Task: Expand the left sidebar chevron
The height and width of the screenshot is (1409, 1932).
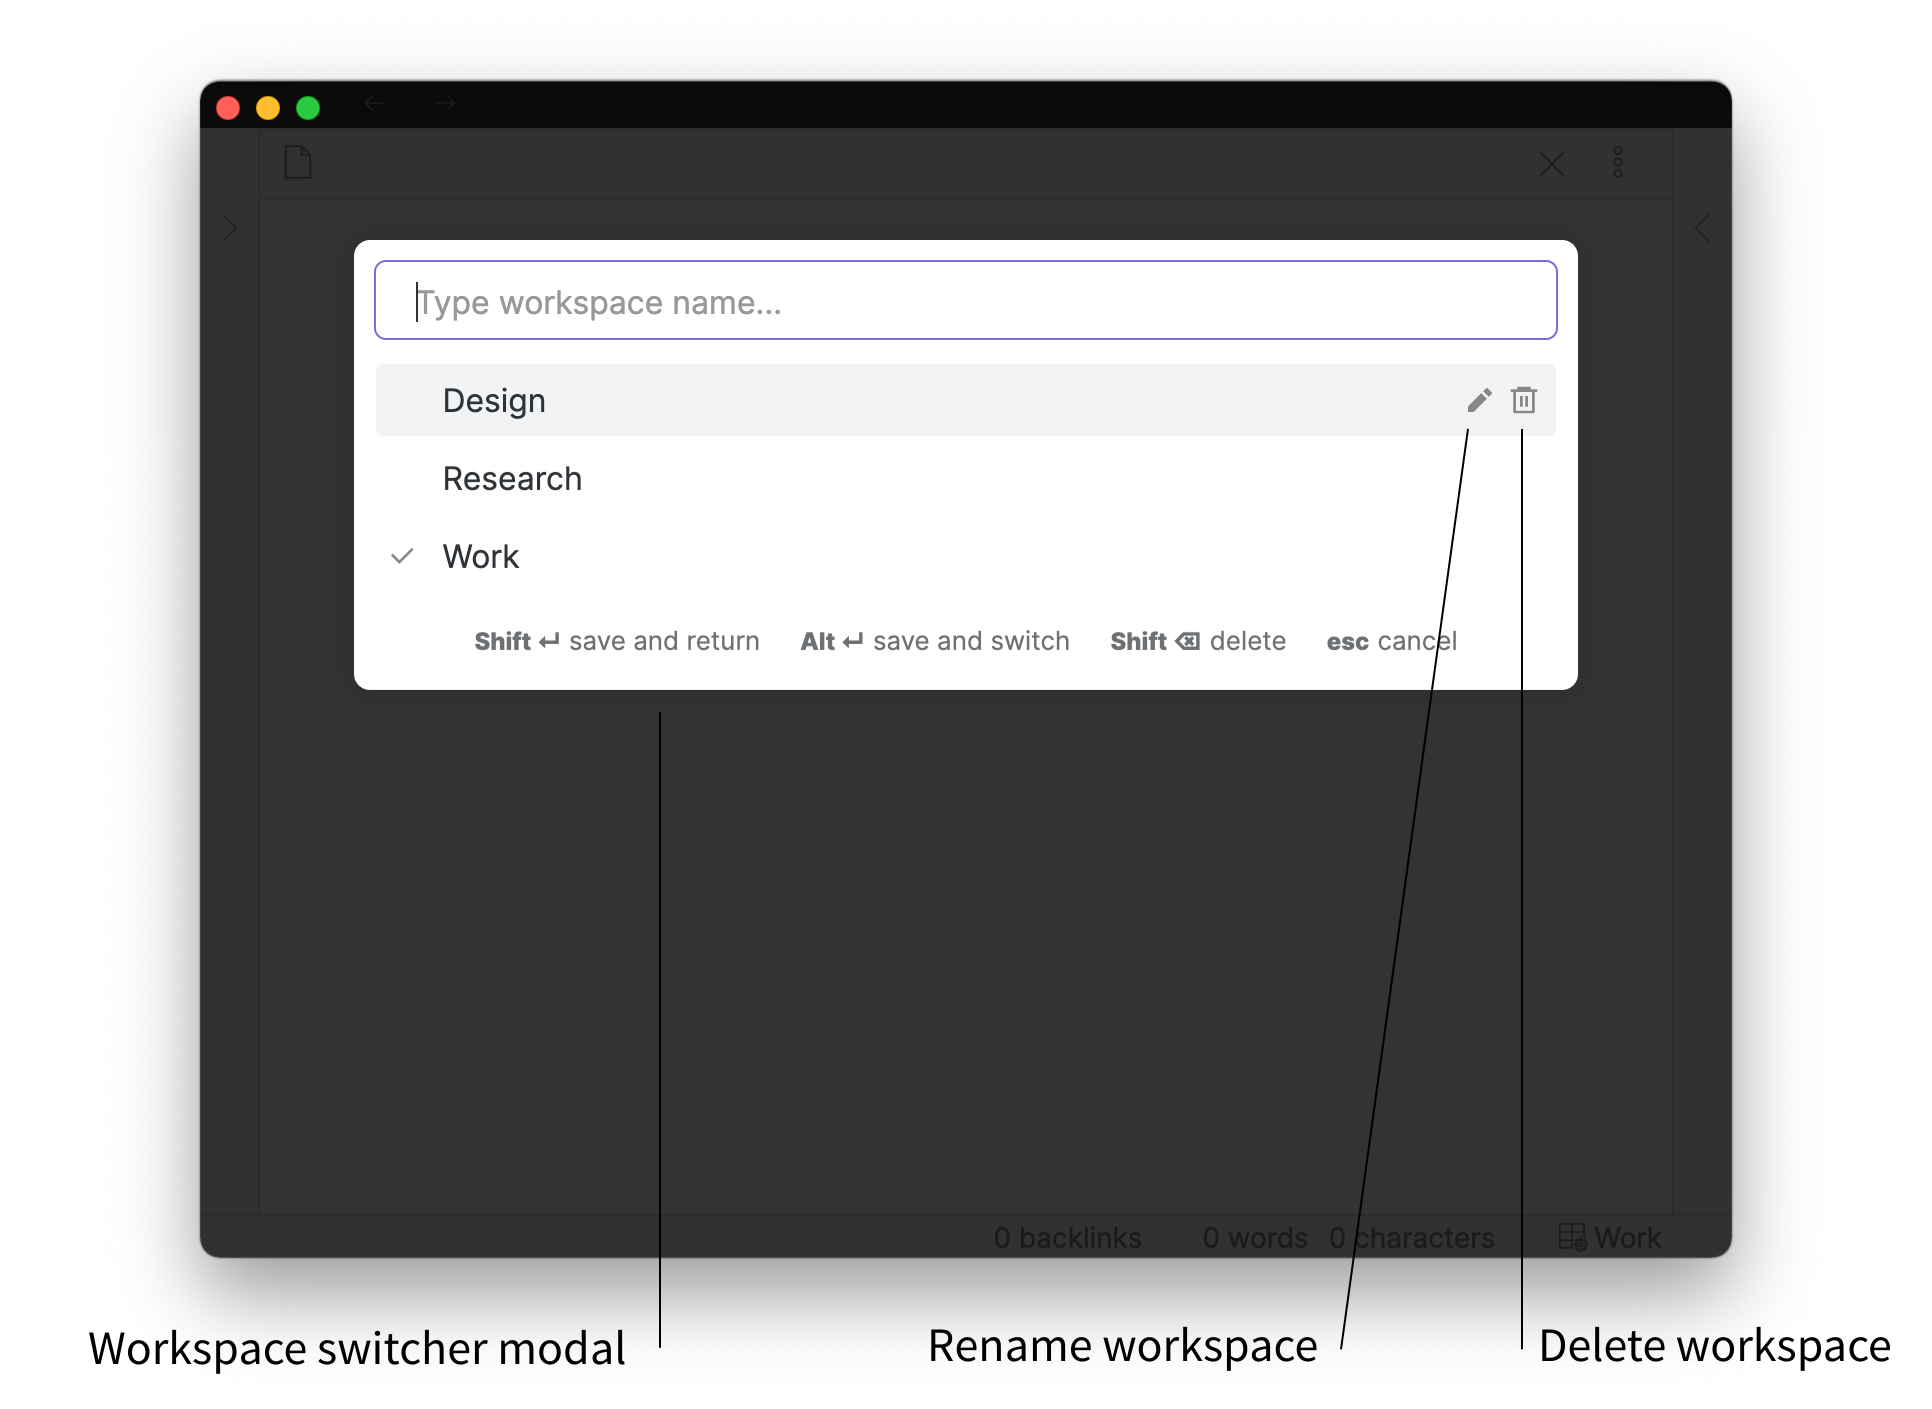Action: click(230, 228)
